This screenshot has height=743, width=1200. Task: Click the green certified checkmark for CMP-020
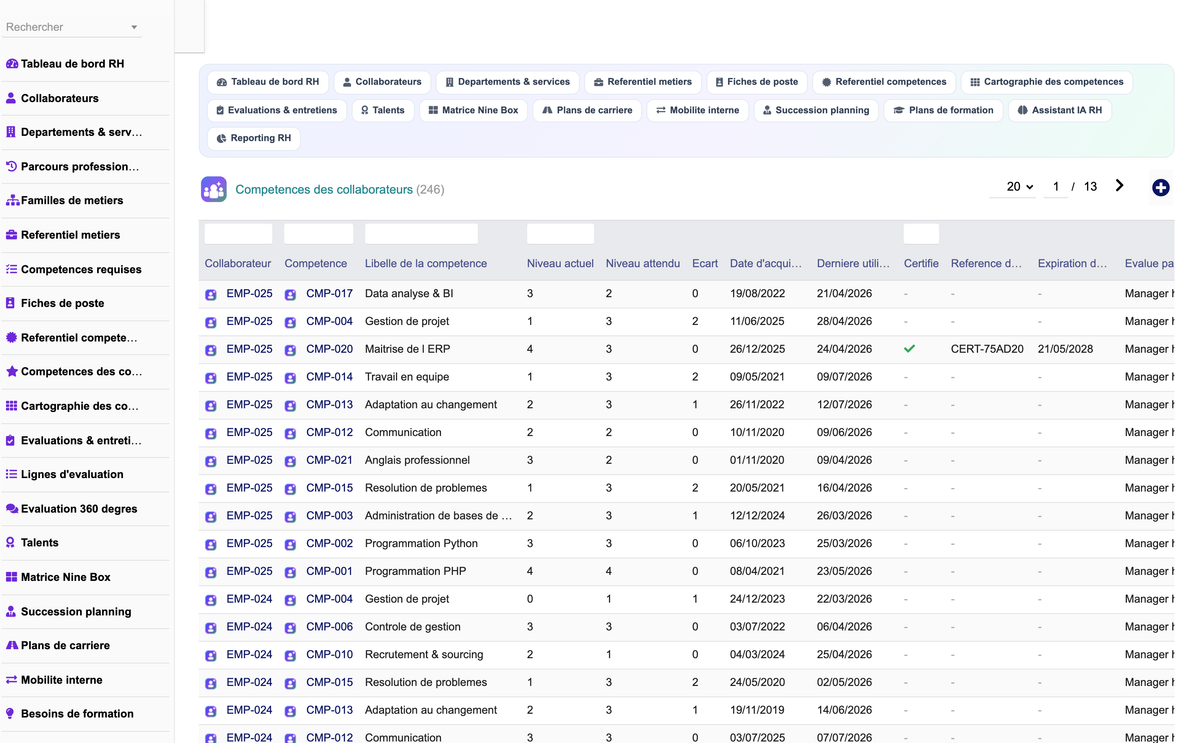pyautogui.click(x=909, y=349)
